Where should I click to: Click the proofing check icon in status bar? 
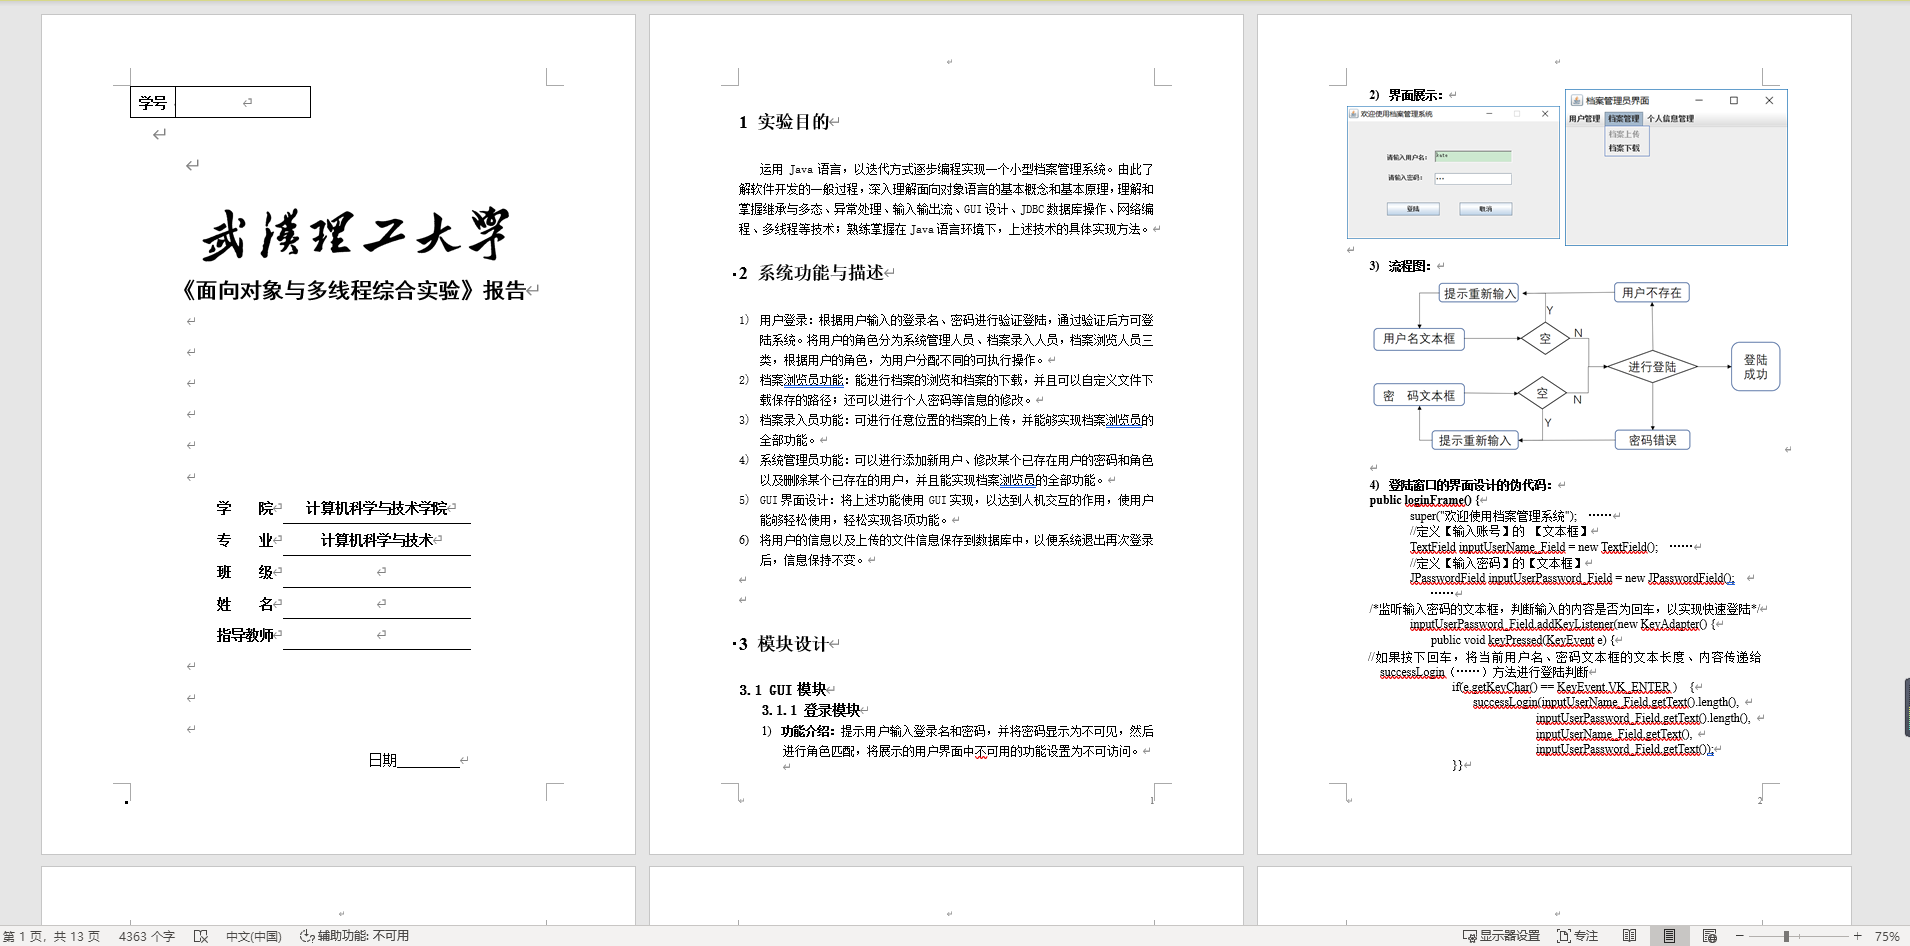(x=201, y=936)
